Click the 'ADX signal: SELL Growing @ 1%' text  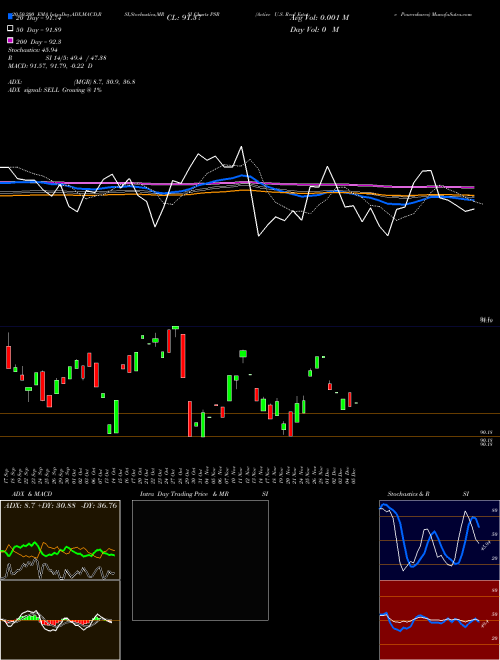click(x=55, y=90)
